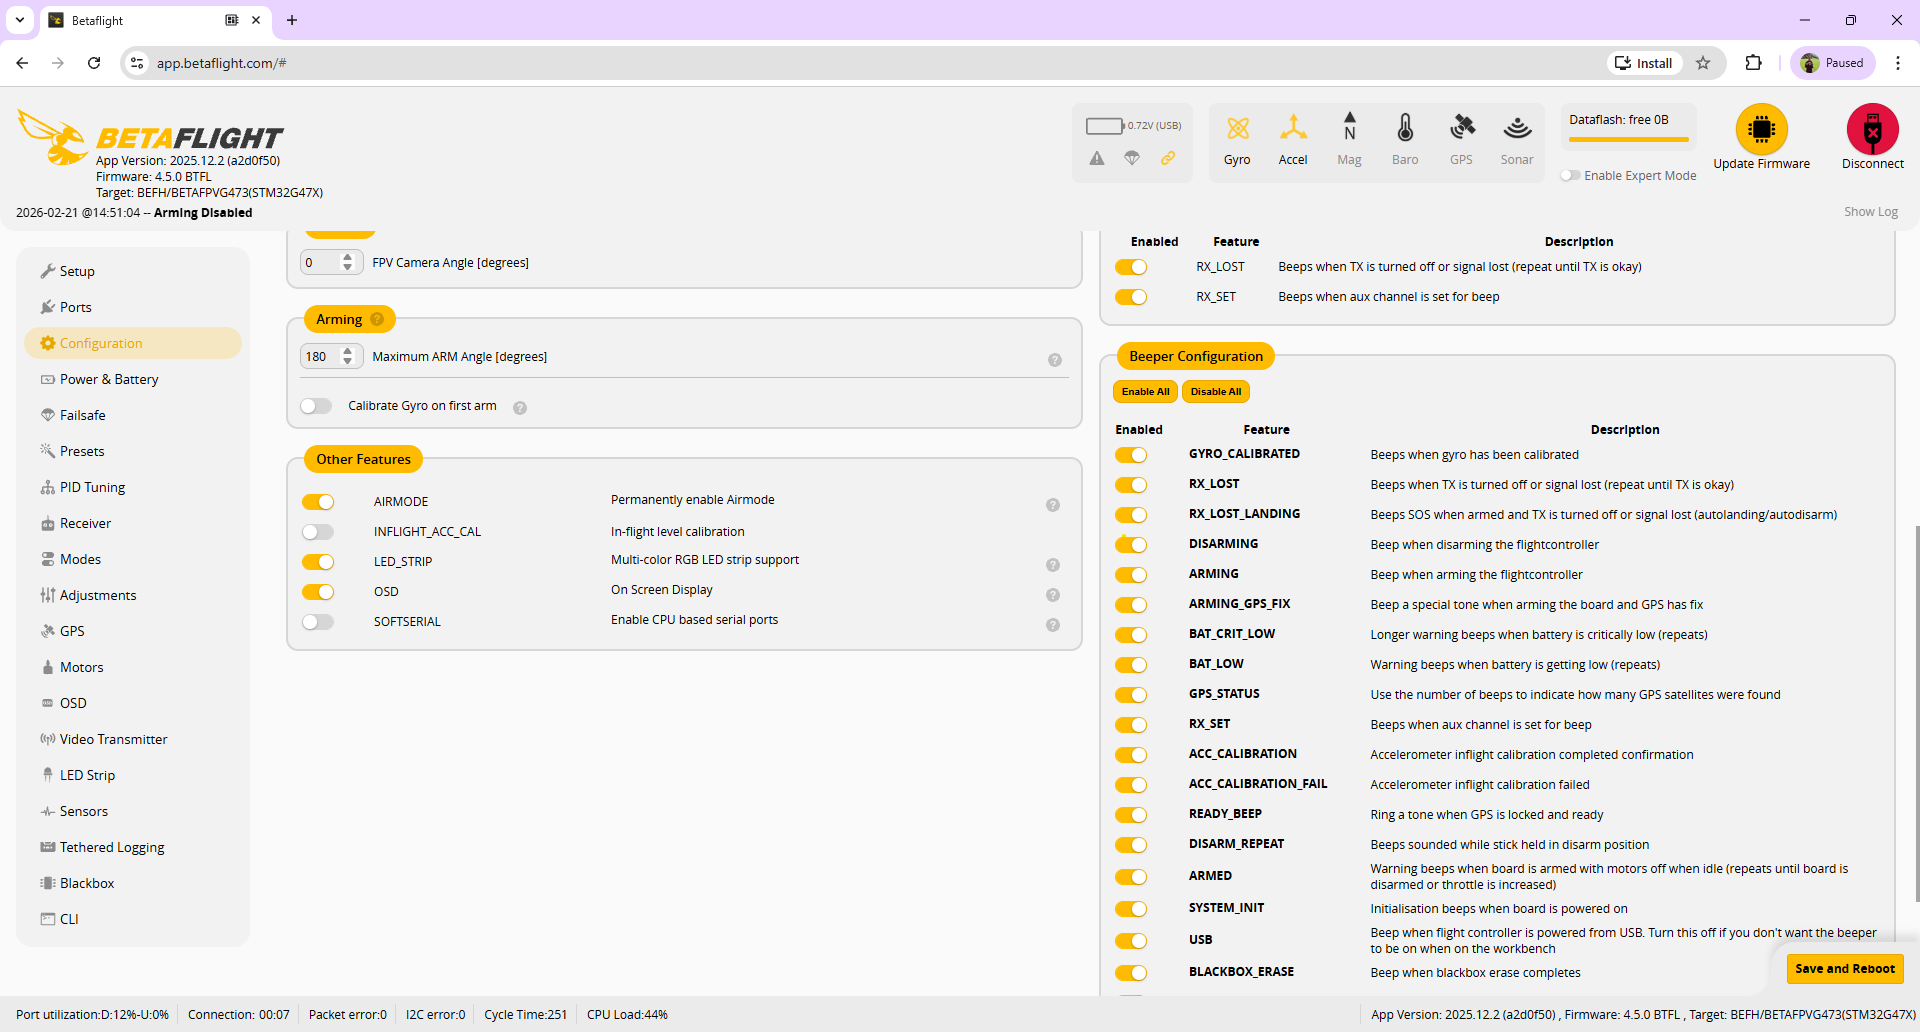Enable Calibrate Gyro on first arm

(316, 406)
